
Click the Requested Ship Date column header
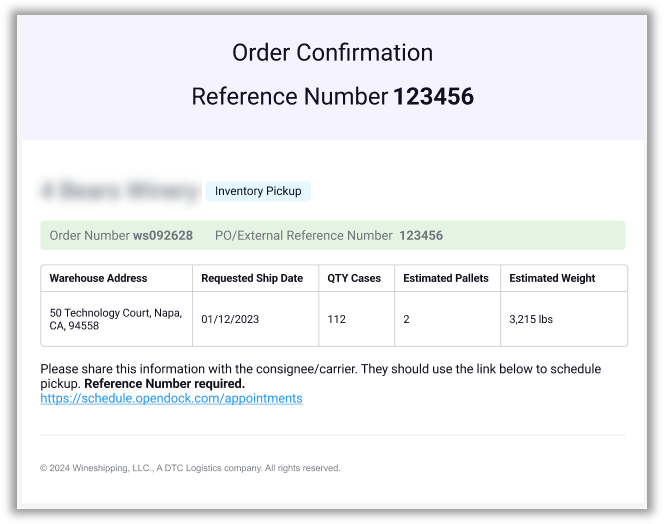[252, 278]
